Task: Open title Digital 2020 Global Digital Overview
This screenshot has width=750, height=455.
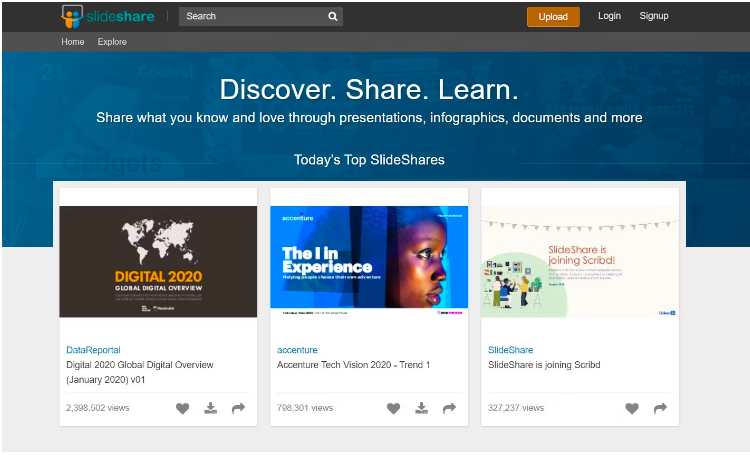Action: (x=140, y=372)
